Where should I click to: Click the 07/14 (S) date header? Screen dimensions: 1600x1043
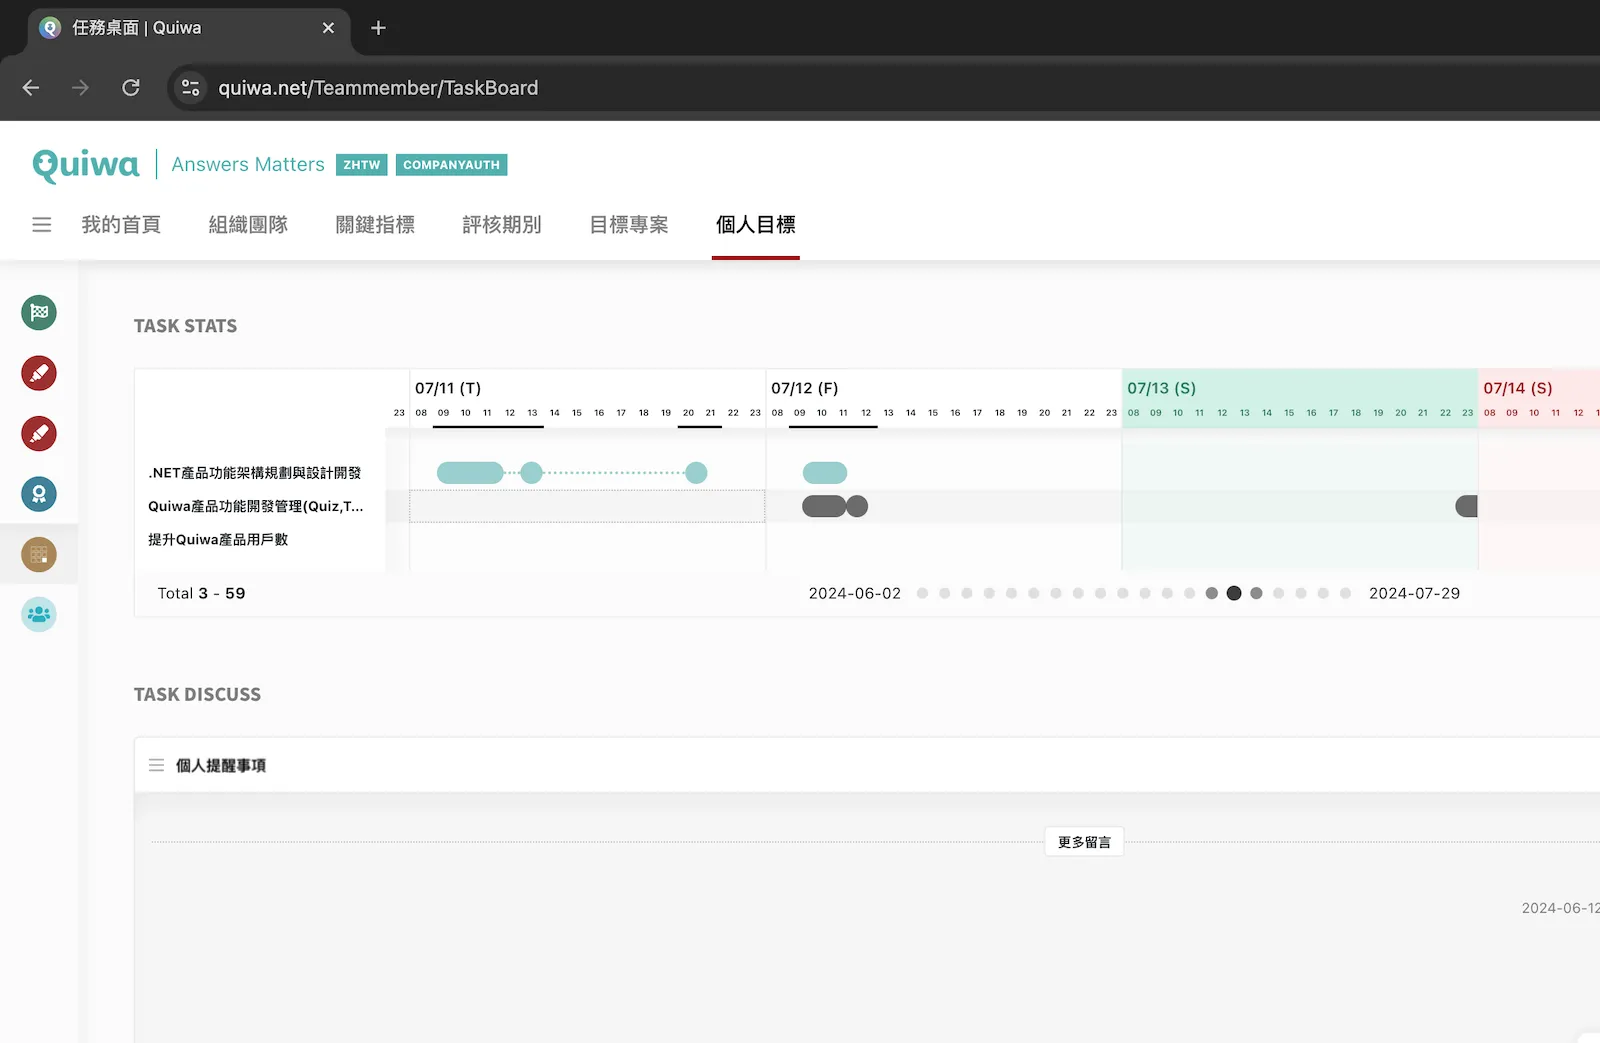click(x=1518, y=388)
